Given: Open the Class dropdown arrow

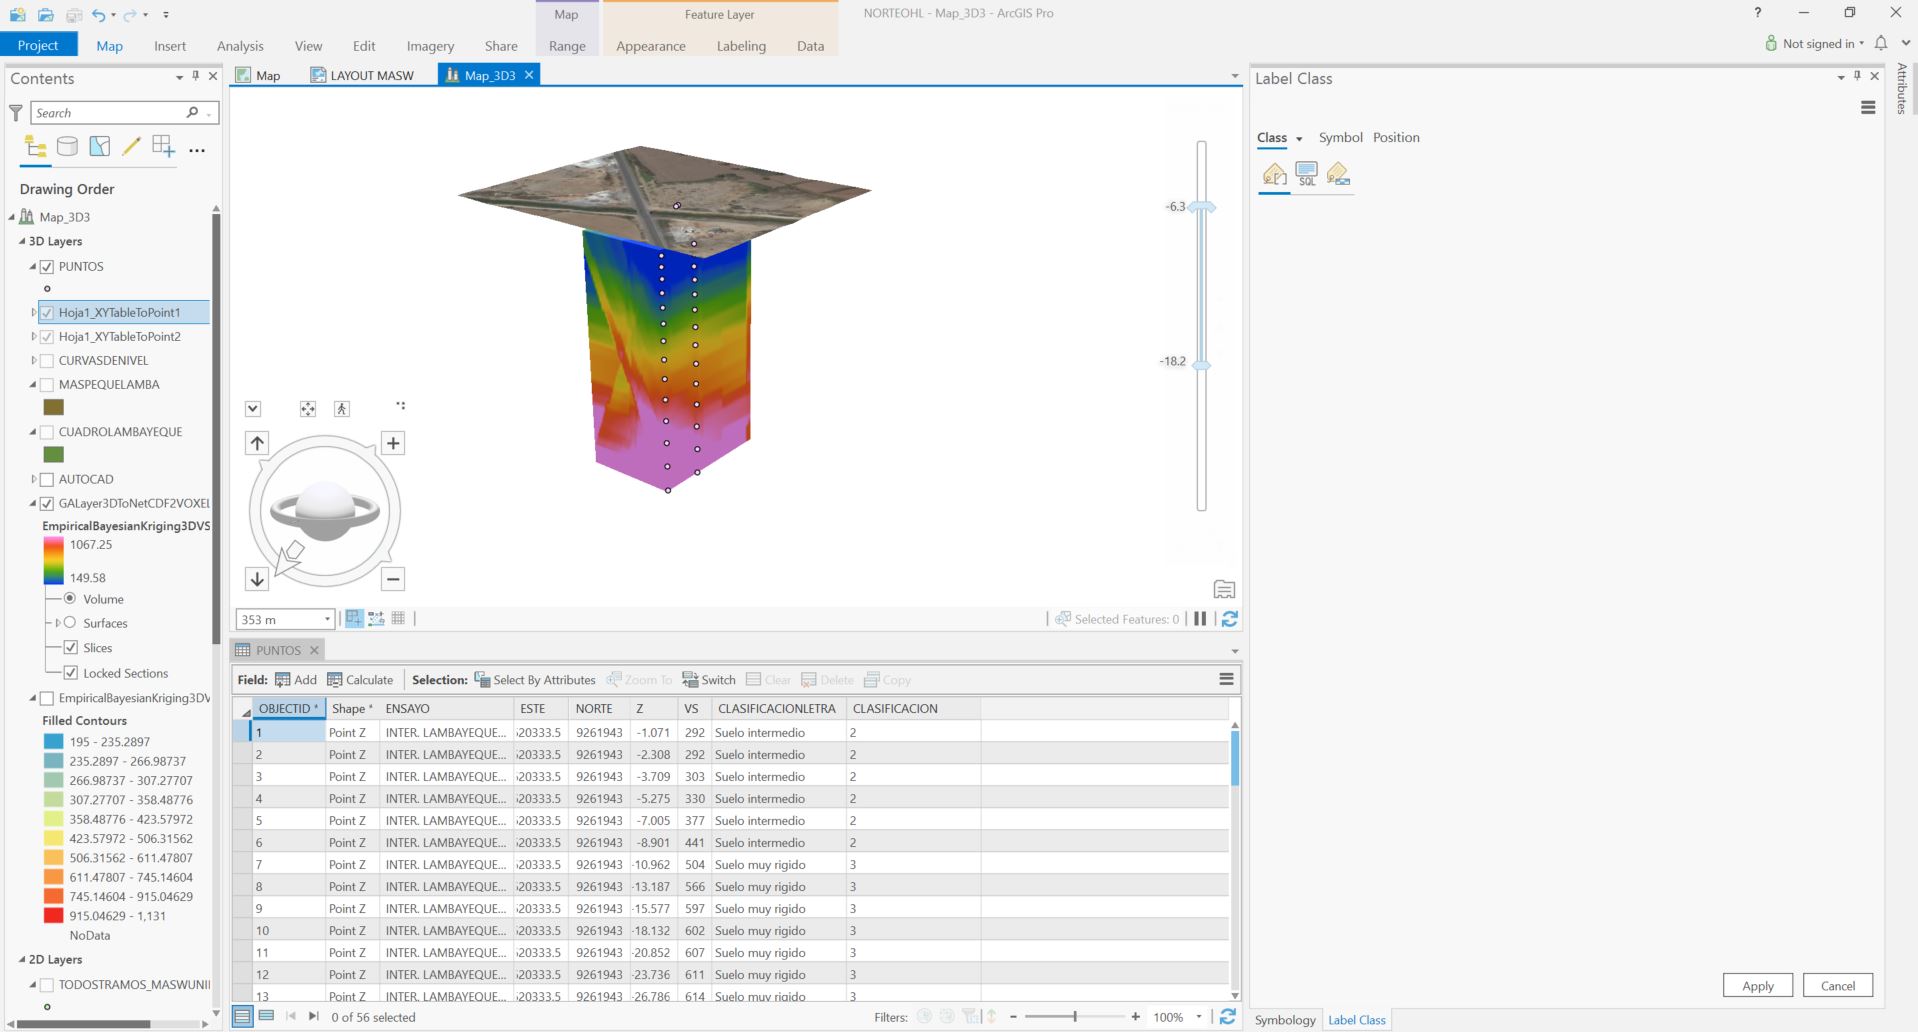Looking at the screenshot, I should [1299, 139].
